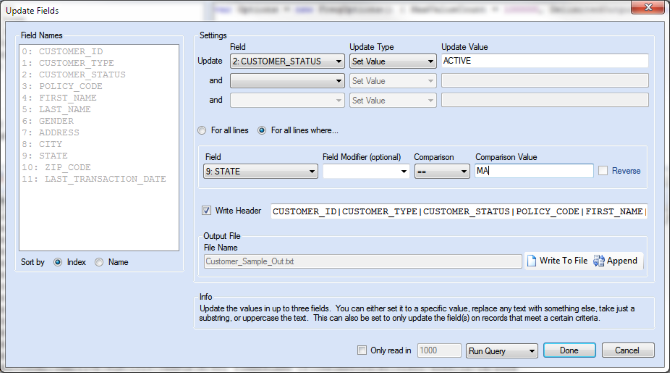Select 'For all lines where...' radio option
The height and width of the screenshot is (373, 670).
coord(262,131)
